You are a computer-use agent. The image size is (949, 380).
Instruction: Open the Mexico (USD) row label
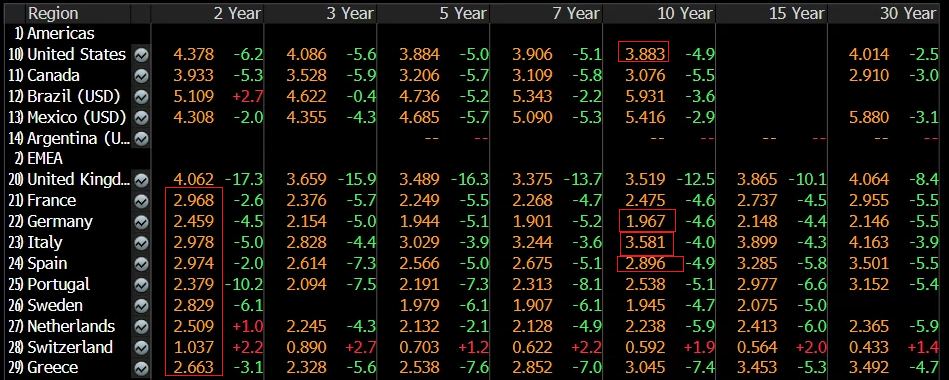(x=77, y=117)
